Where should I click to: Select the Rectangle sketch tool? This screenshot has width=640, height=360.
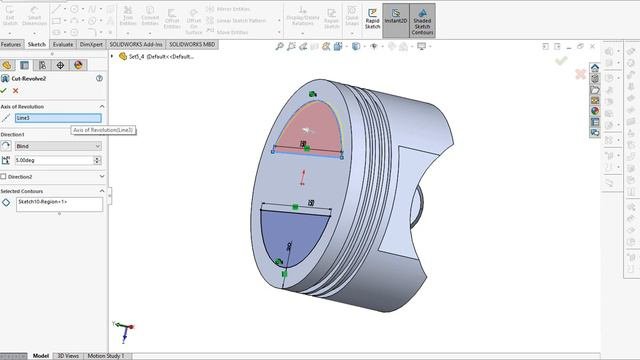point(56,20)
